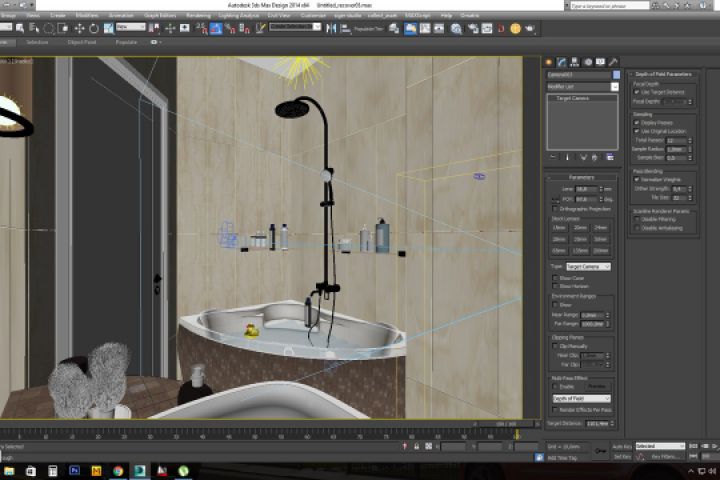Screen dimensions: 720x480
Task: Click the Set Key button
Action: (x=622, y=457)
